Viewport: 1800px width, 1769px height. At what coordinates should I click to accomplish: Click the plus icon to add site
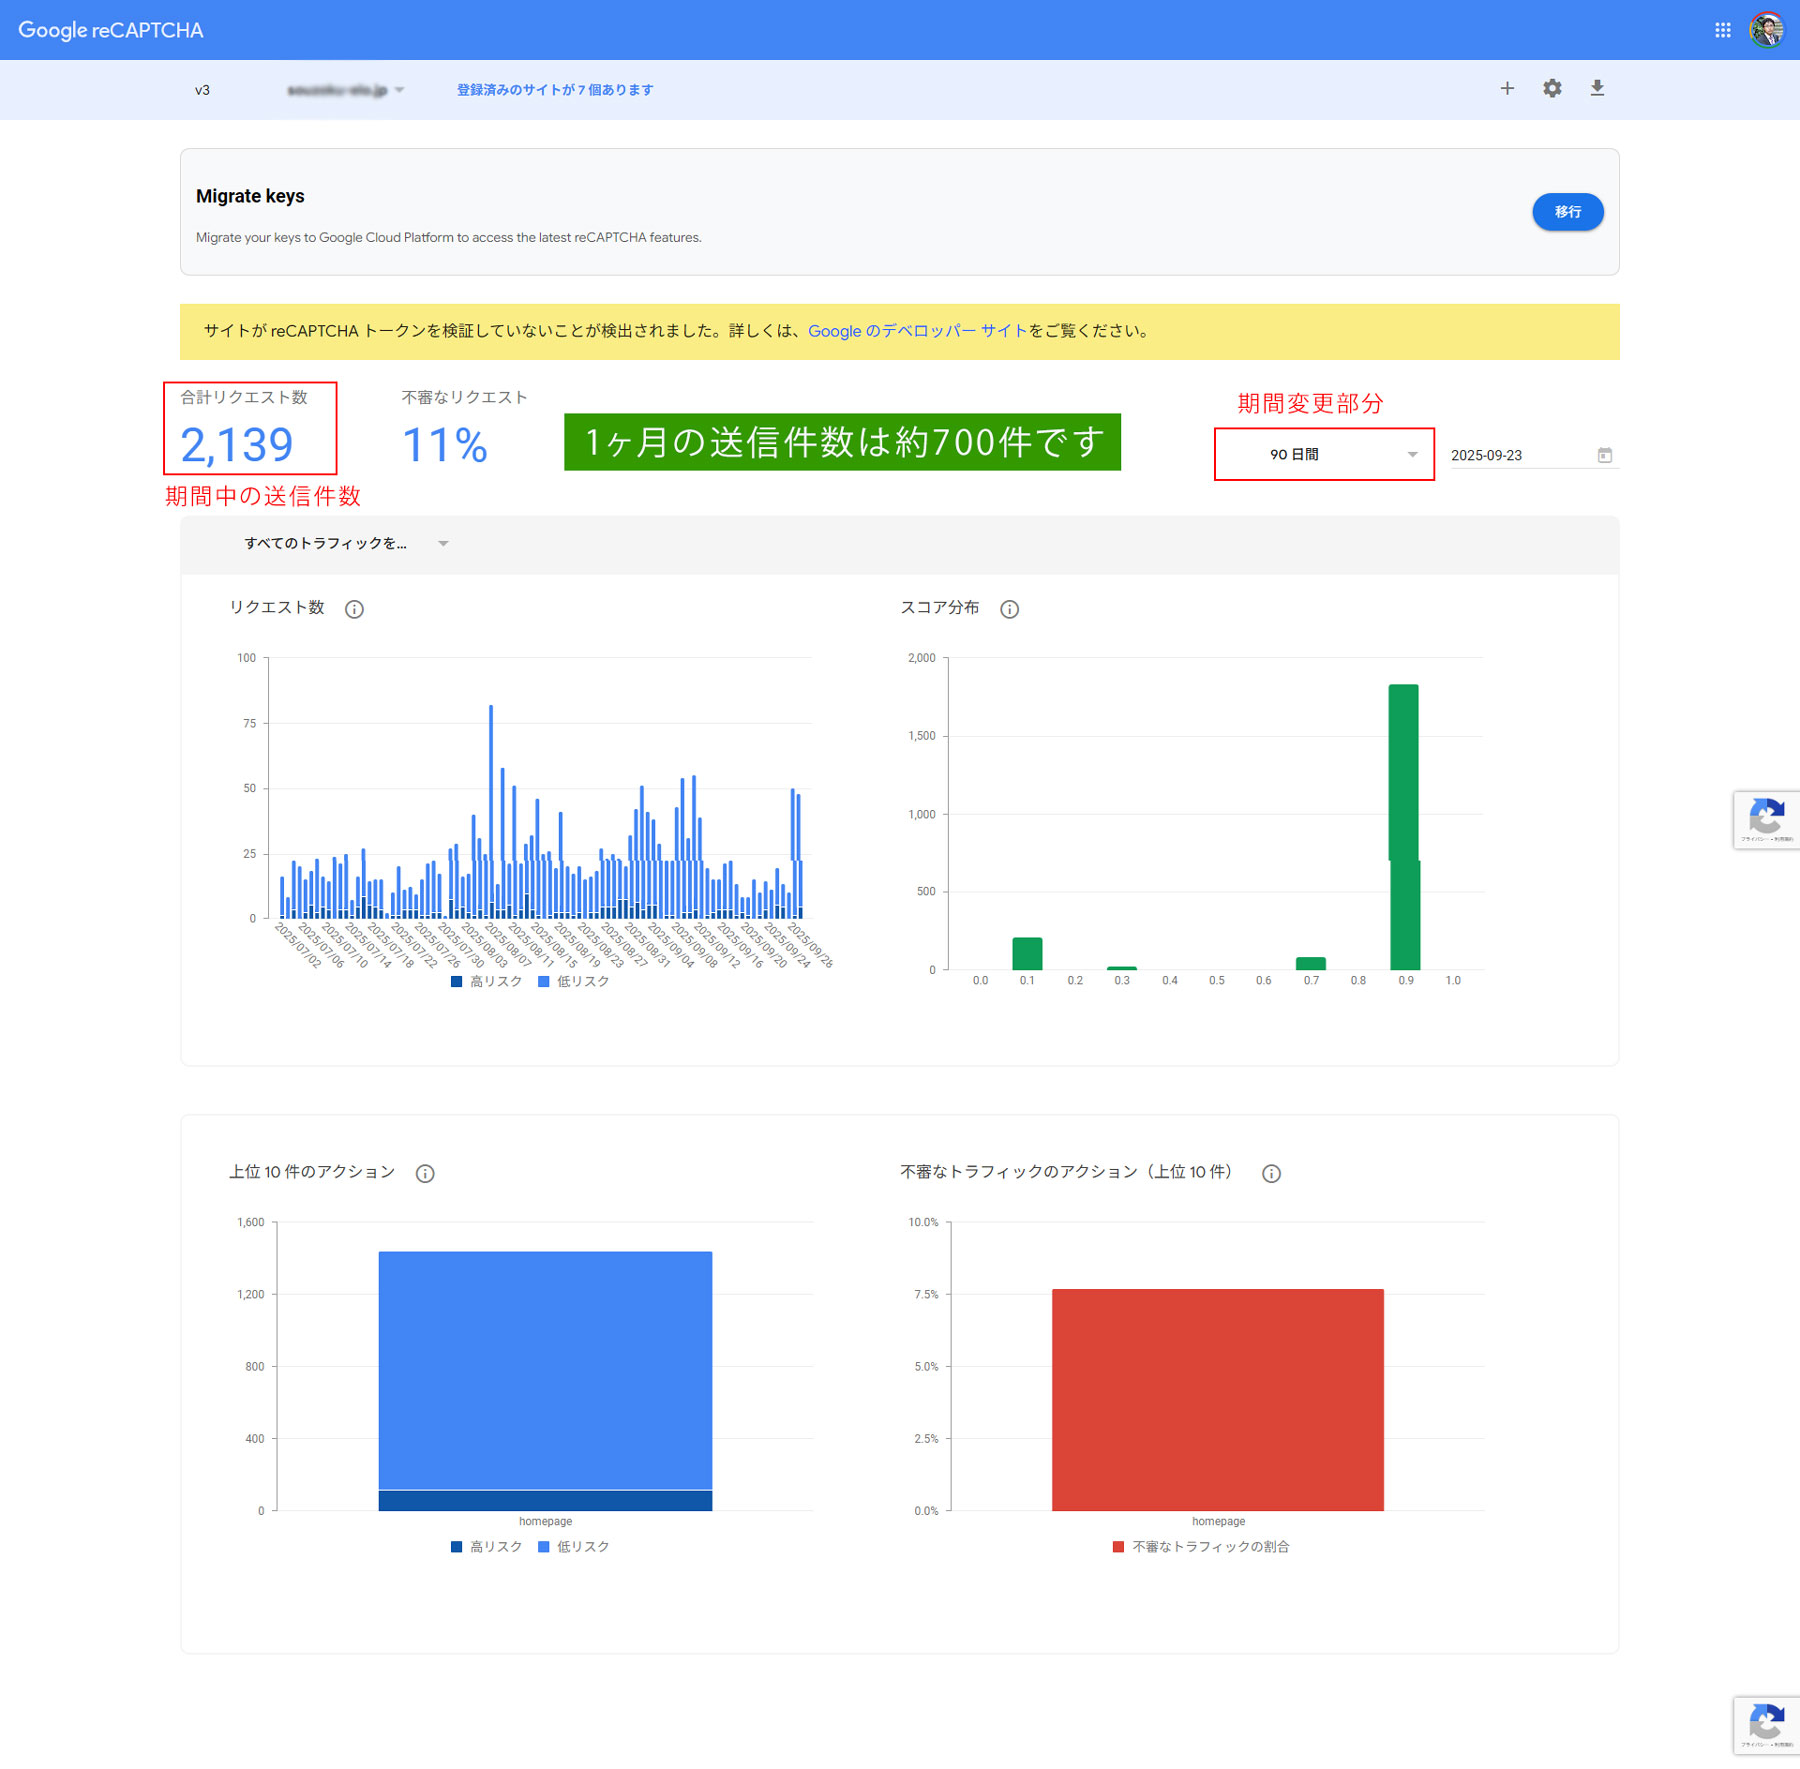[1507, 89]
